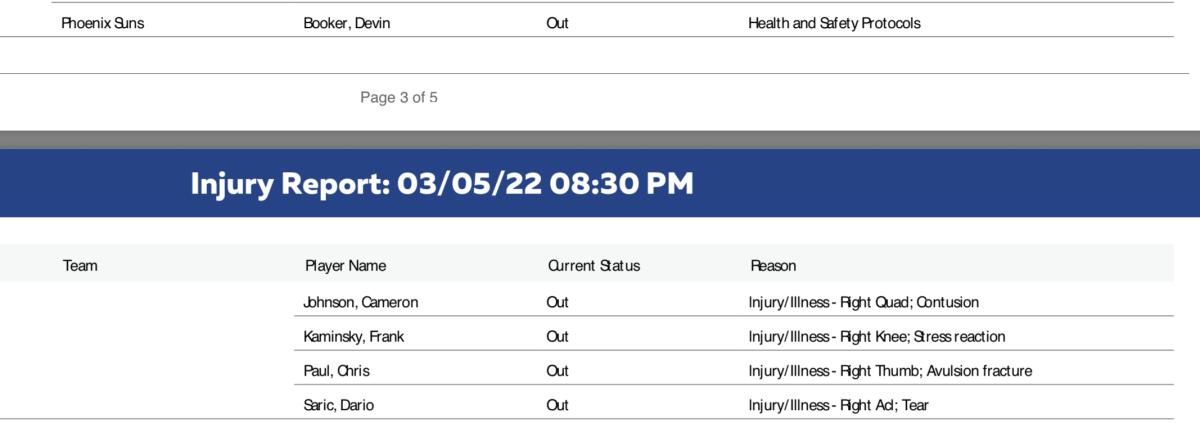Select the Saric, Dario player name
1200x423 pixels.
(x=339, y=405)
